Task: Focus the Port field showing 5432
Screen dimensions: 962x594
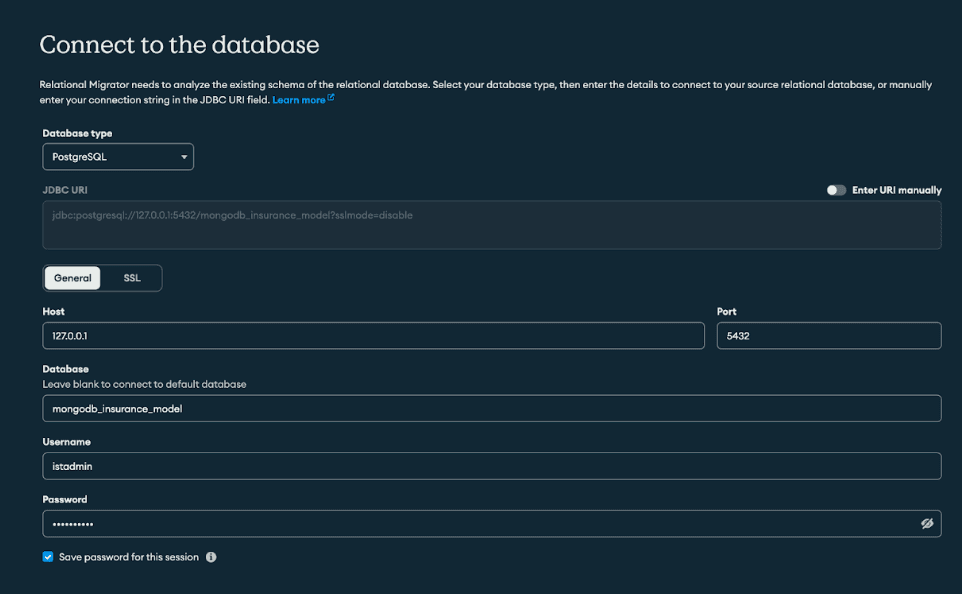Action: [x=828, y=336]
